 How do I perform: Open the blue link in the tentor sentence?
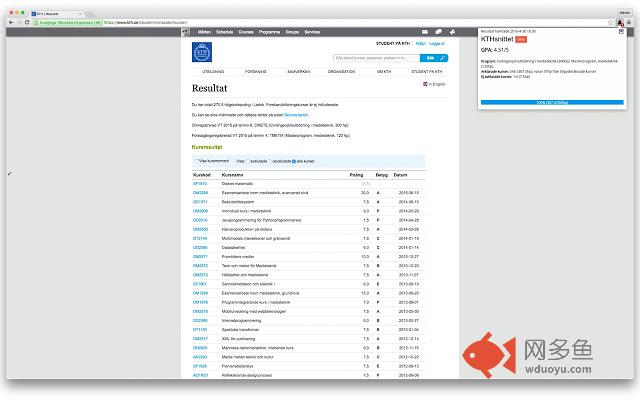pyautogui.click(x=296, y=115)
